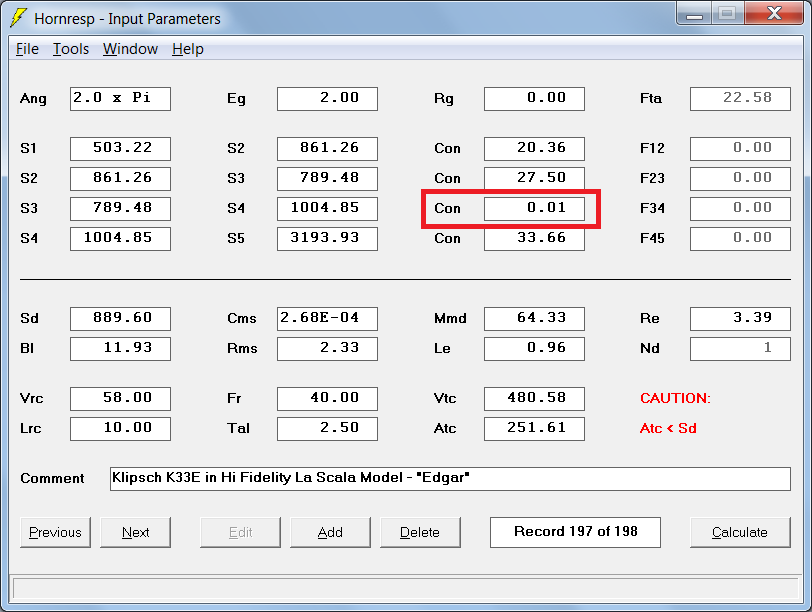
Task: Select the Eg field showing 2.00
Action: [x=327, y=99]
